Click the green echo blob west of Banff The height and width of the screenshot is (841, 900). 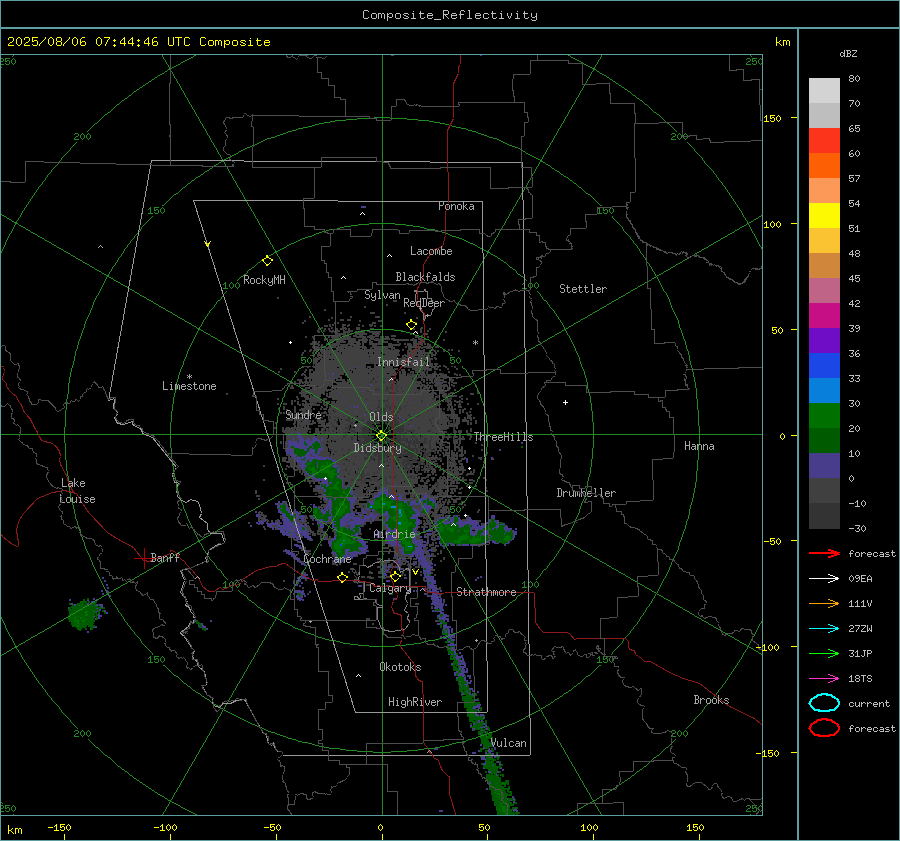[86, 614]
